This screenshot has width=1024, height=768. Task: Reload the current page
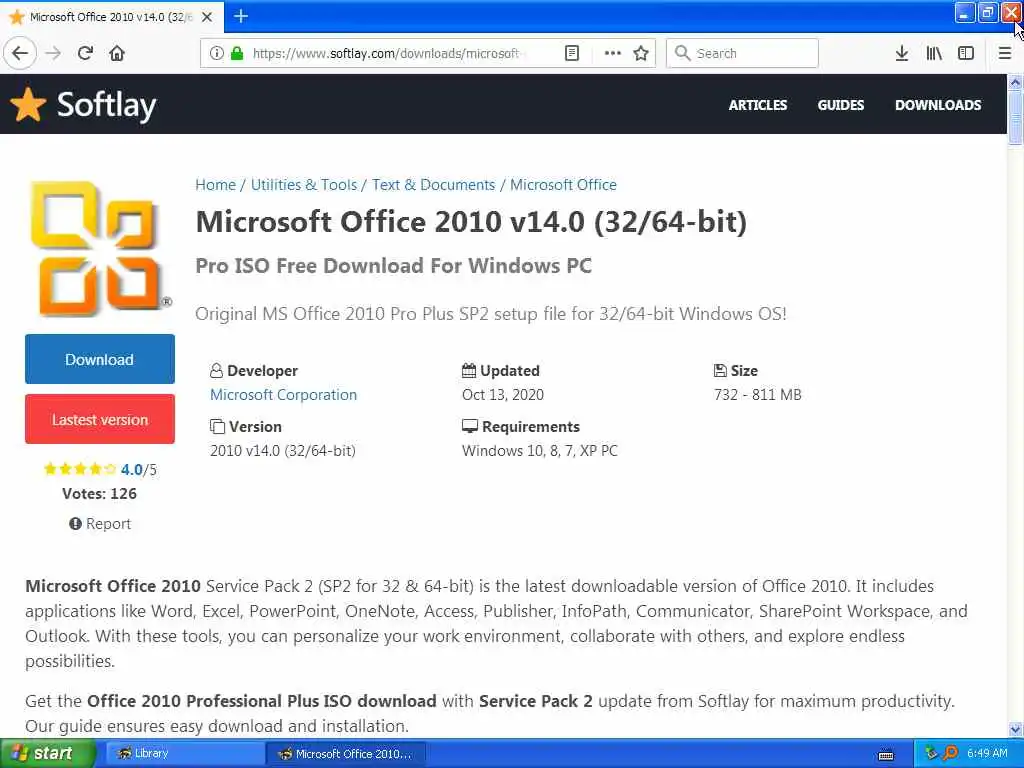click(85, 53)
